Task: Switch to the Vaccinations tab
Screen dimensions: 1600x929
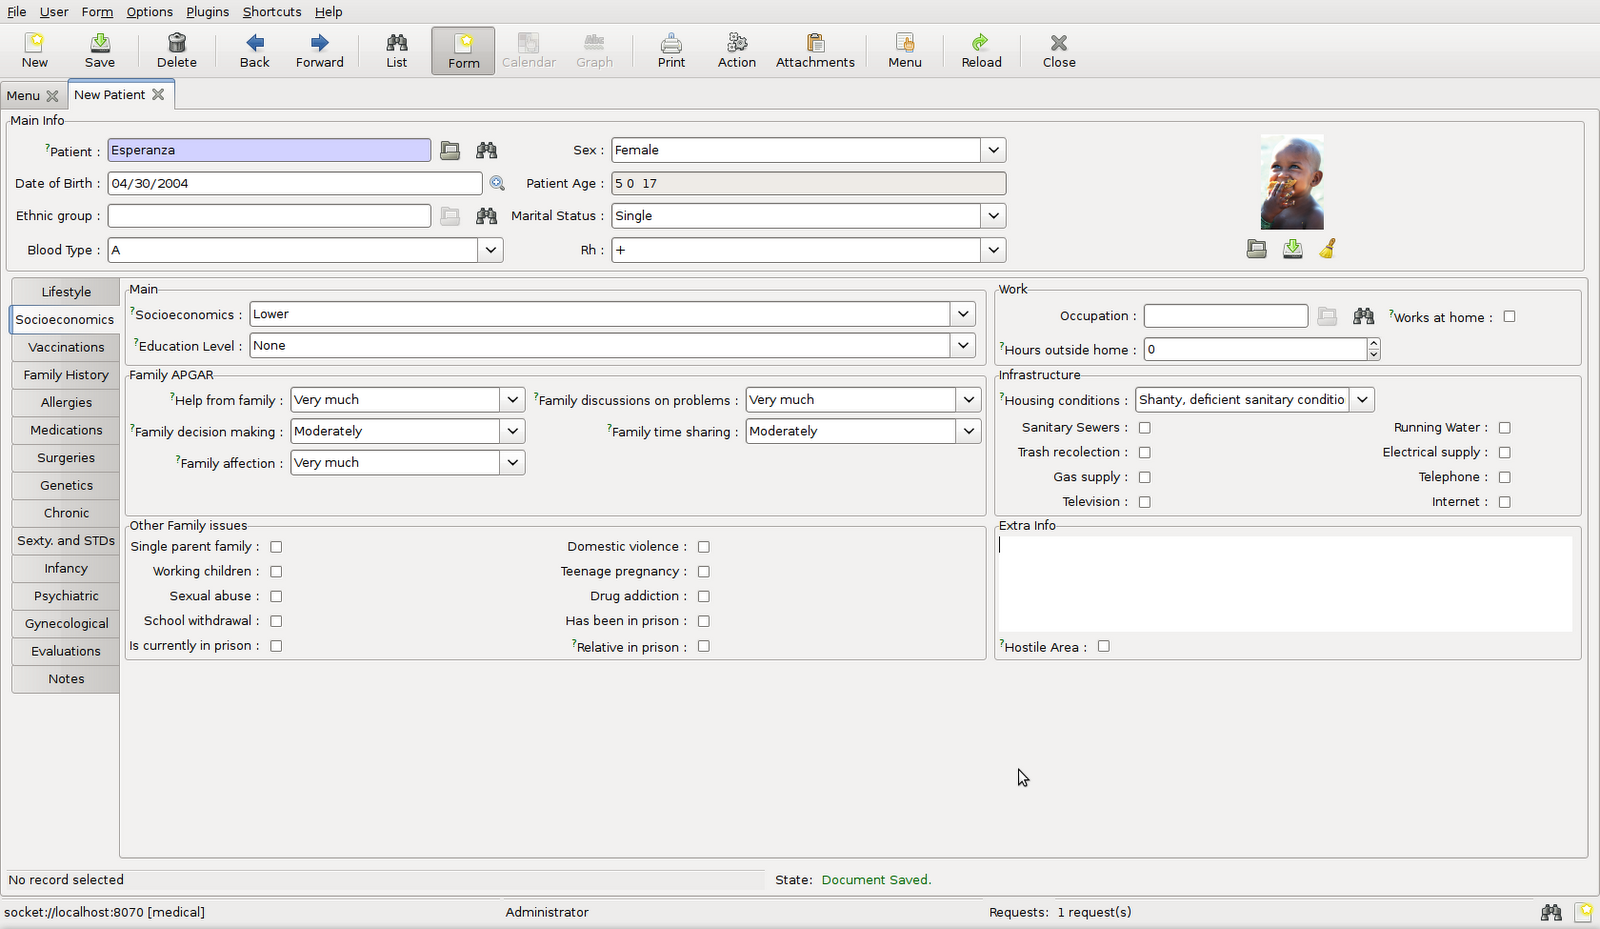Action: tap(66, 347)
